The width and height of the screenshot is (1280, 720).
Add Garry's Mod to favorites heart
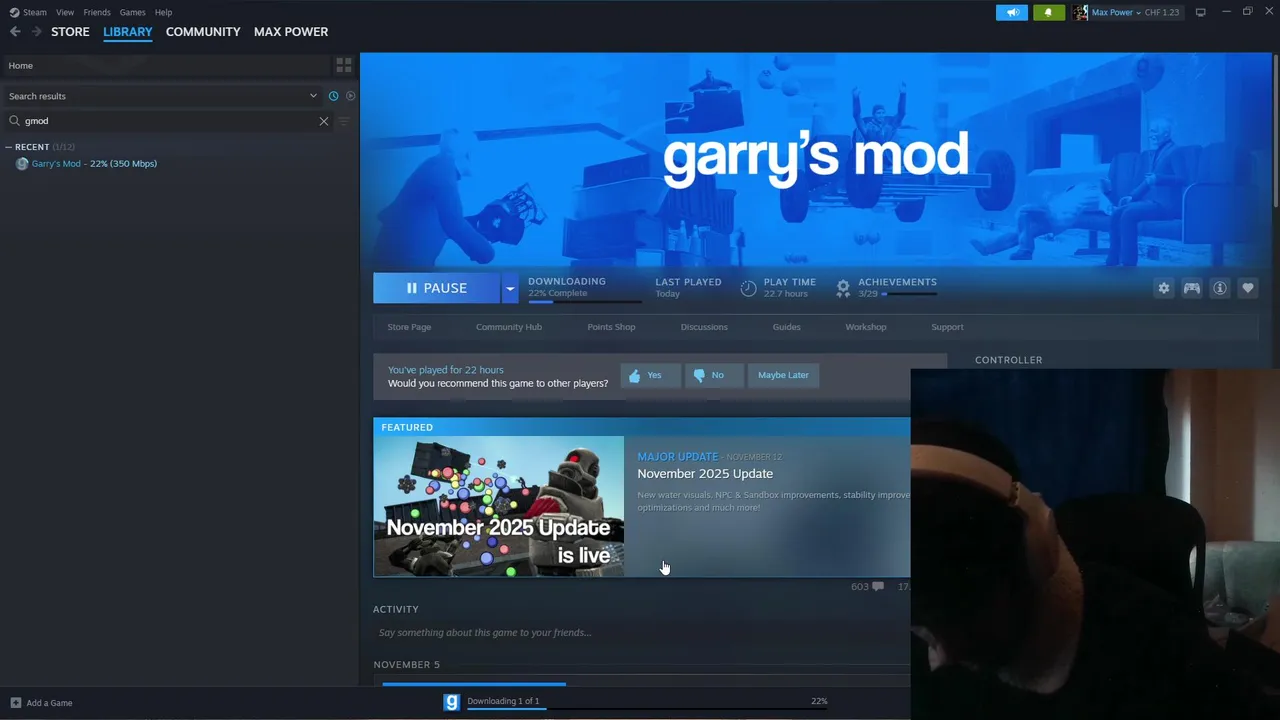coord(1247,288)
